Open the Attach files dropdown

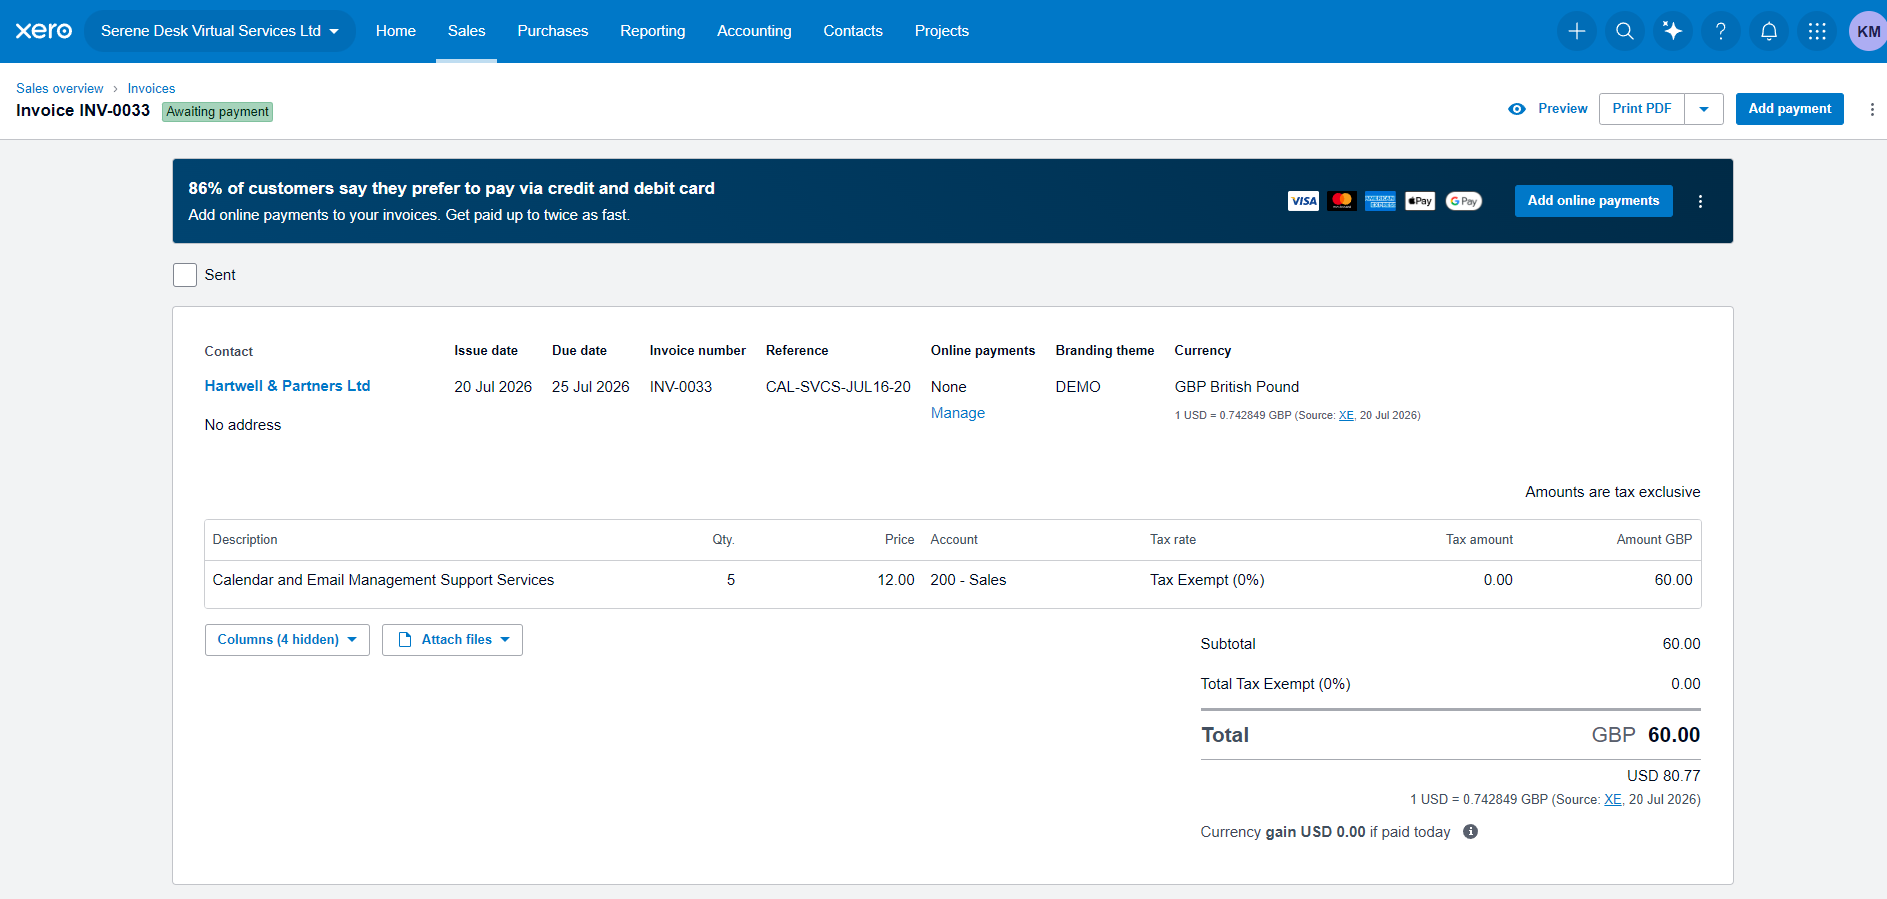[x=452, y=640]
